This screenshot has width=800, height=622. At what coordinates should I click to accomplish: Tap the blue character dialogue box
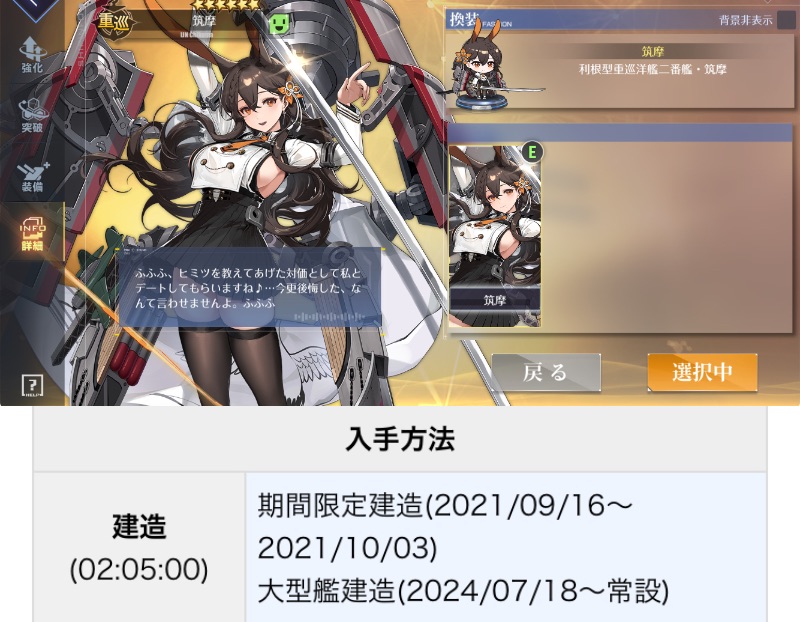coord(250,287)
